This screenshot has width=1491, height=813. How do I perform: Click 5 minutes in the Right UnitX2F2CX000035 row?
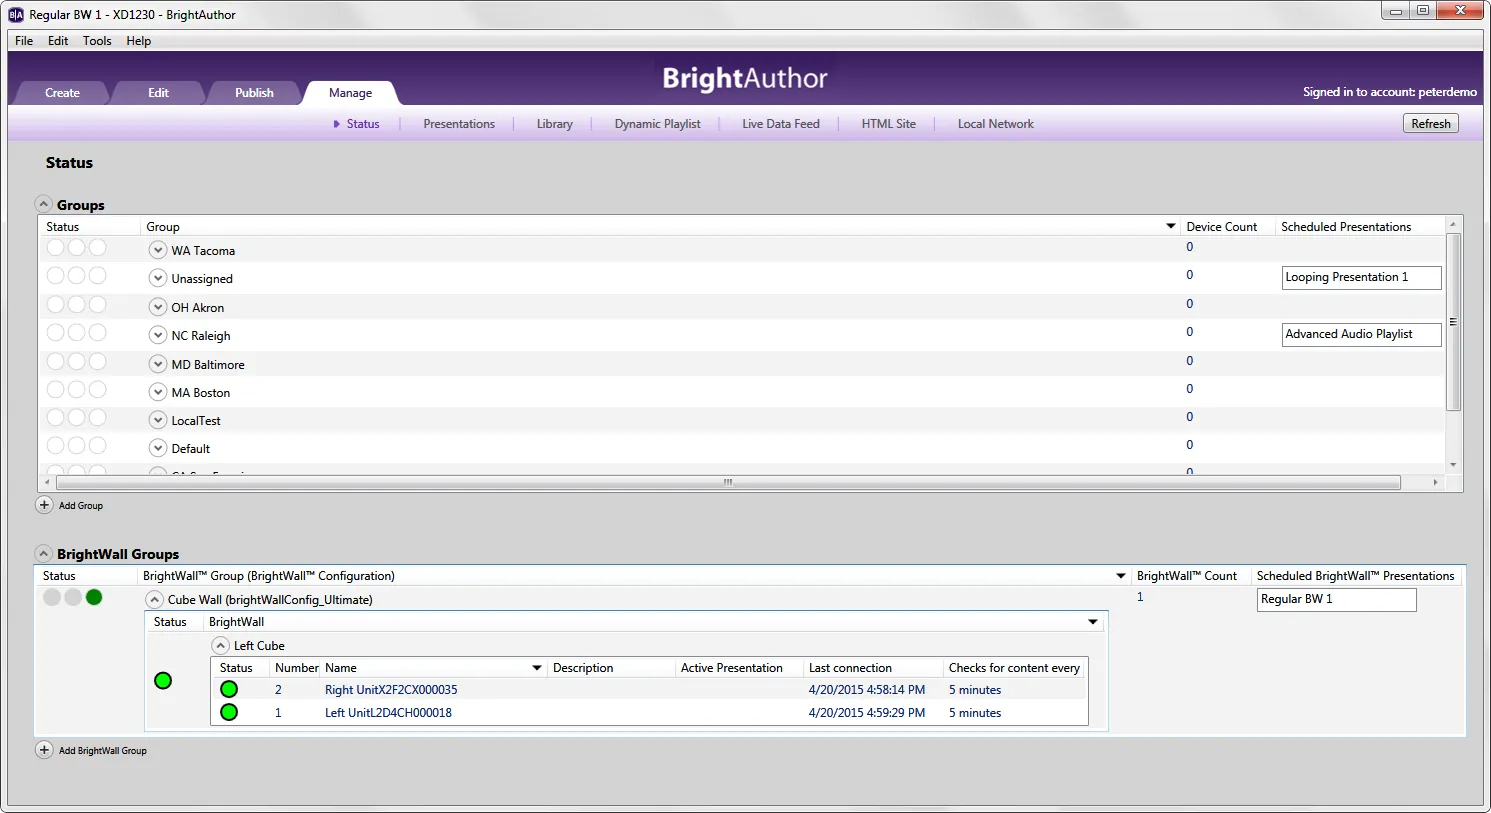coord(975,690)
